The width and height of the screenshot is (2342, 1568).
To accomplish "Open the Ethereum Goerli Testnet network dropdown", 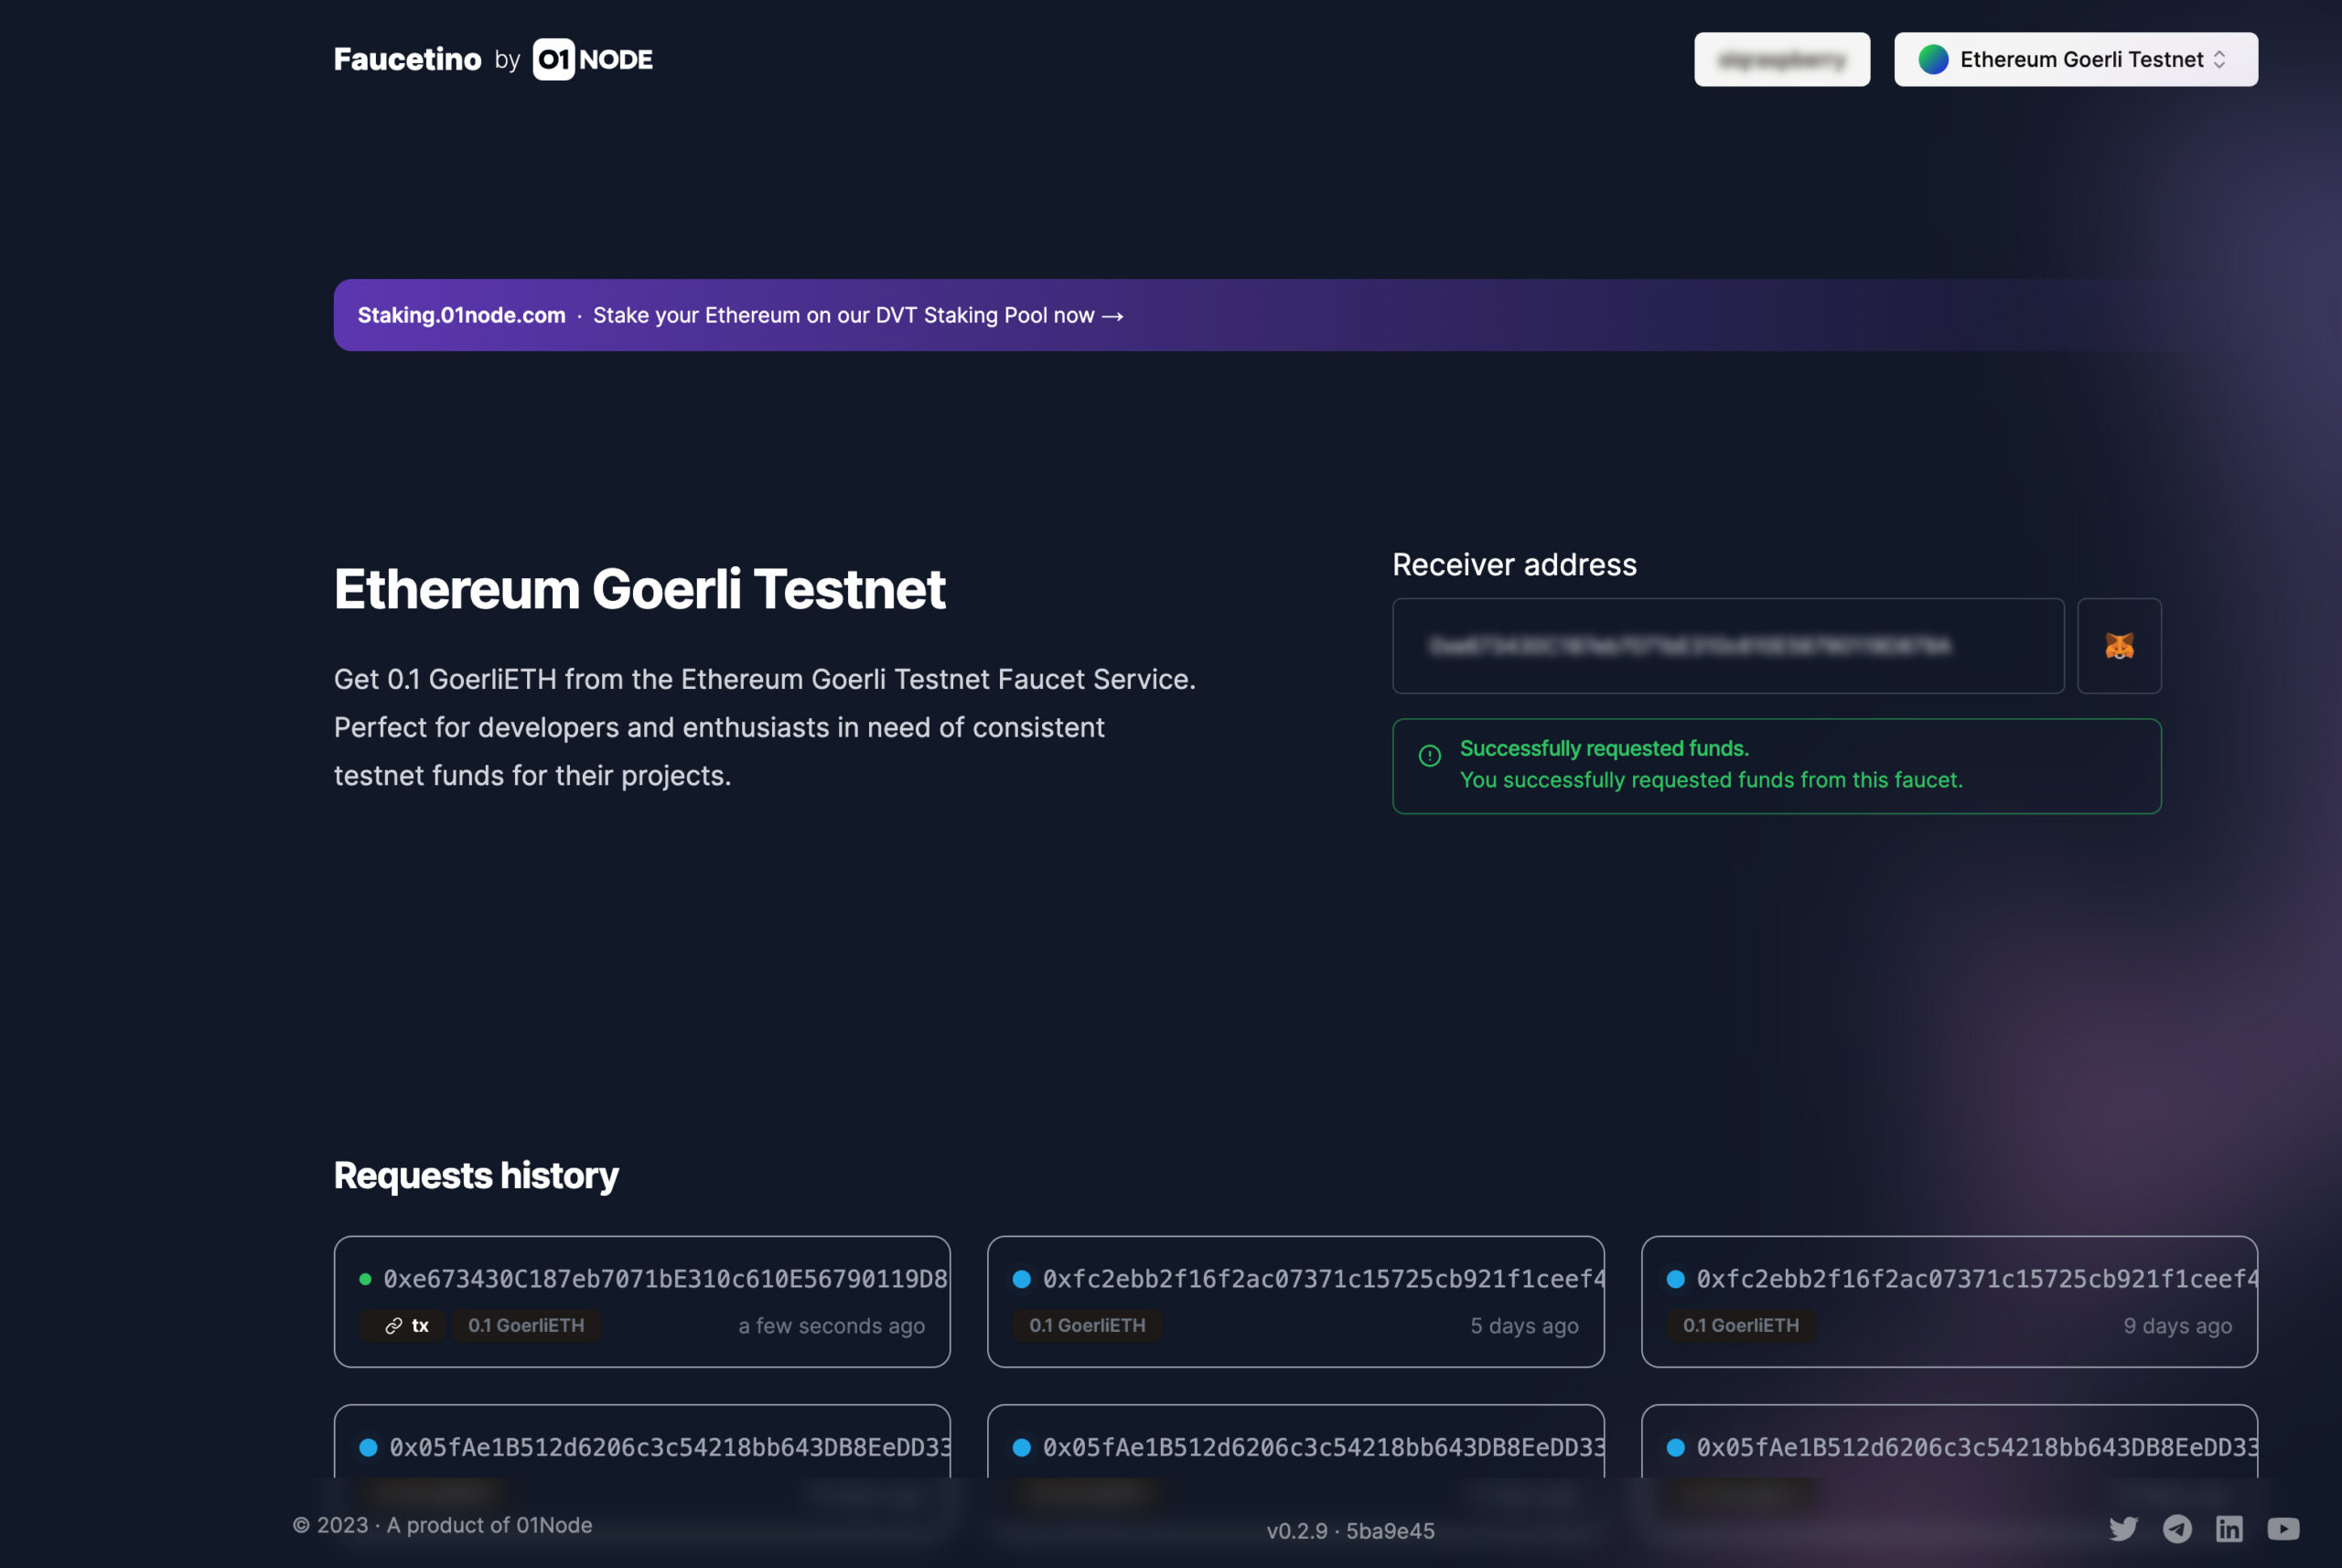I will 2075,59.
